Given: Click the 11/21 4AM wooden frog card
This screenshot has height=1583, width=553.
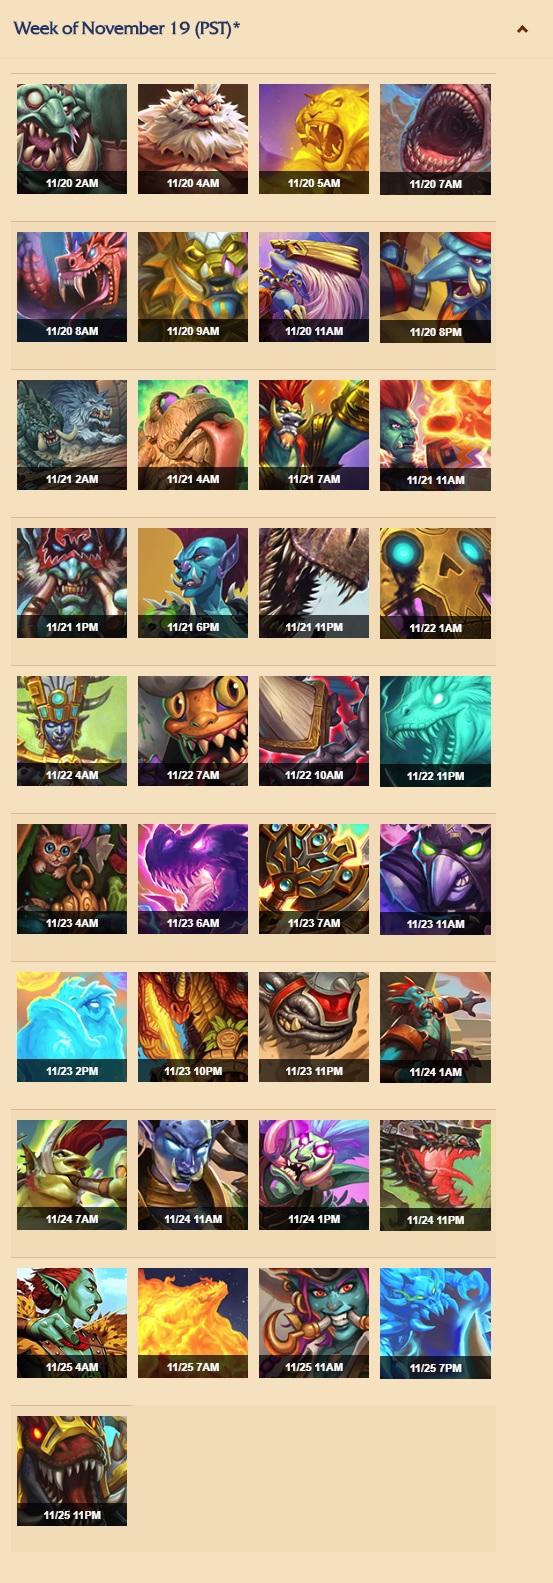Looking at the screenshot, I should click(193, 435).
